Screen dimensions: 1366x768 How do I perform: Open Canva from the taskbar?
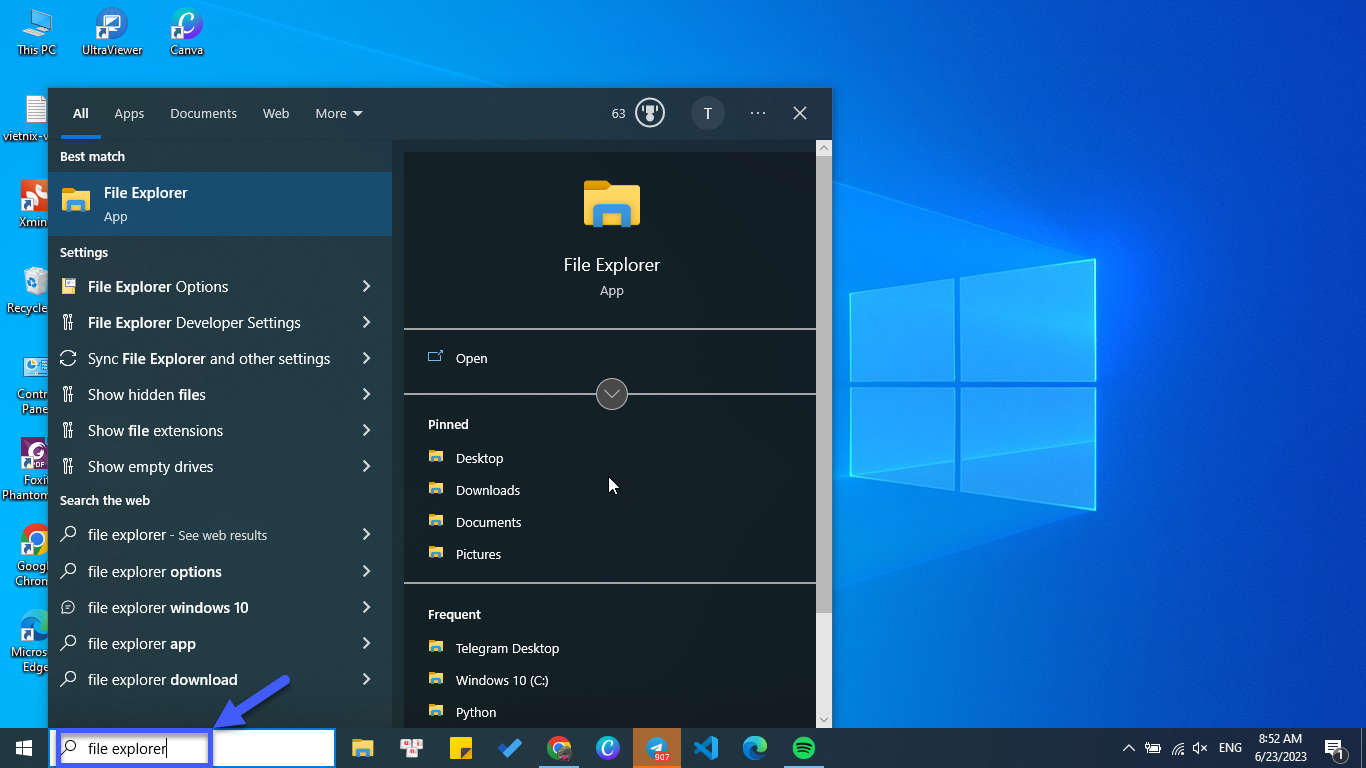608,748
